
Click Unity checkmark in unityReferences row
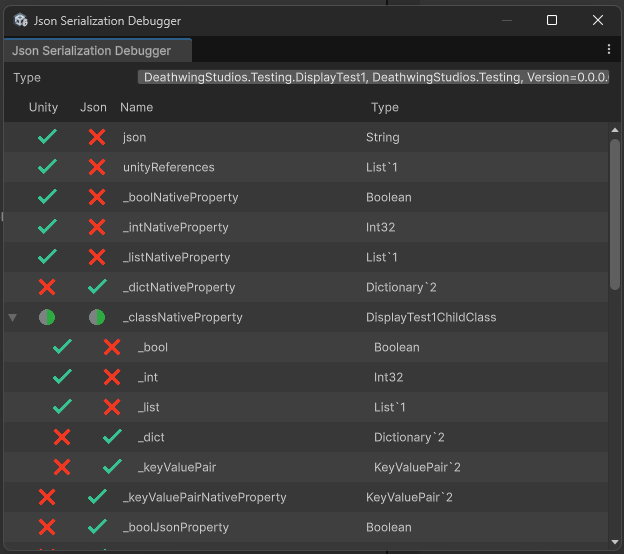pos(47,167)
